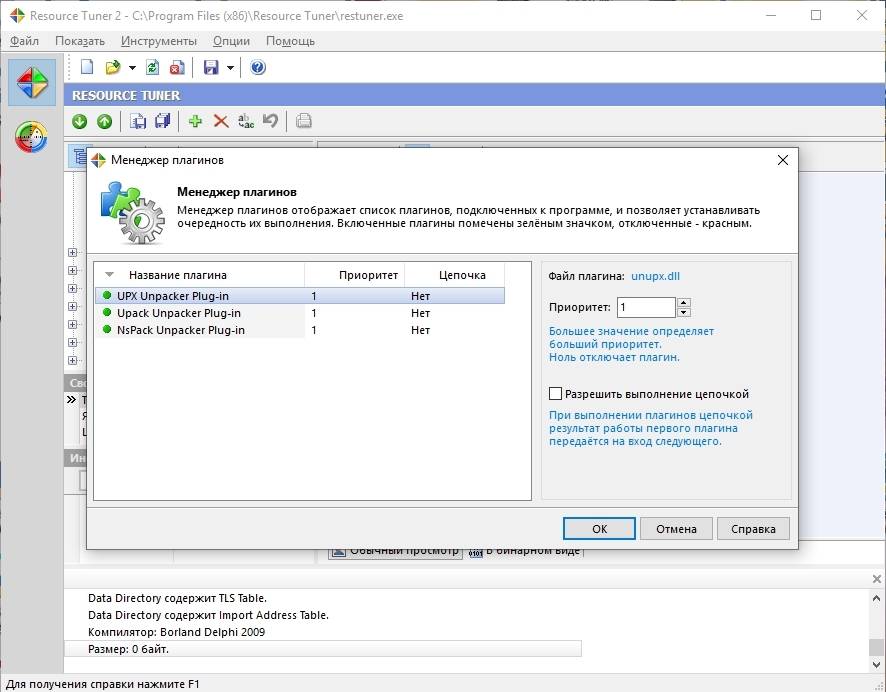Select the 'NsPack Unpacker Plug-in' row
Viewport: 886px width, 692px height.
tap(300, 329)
